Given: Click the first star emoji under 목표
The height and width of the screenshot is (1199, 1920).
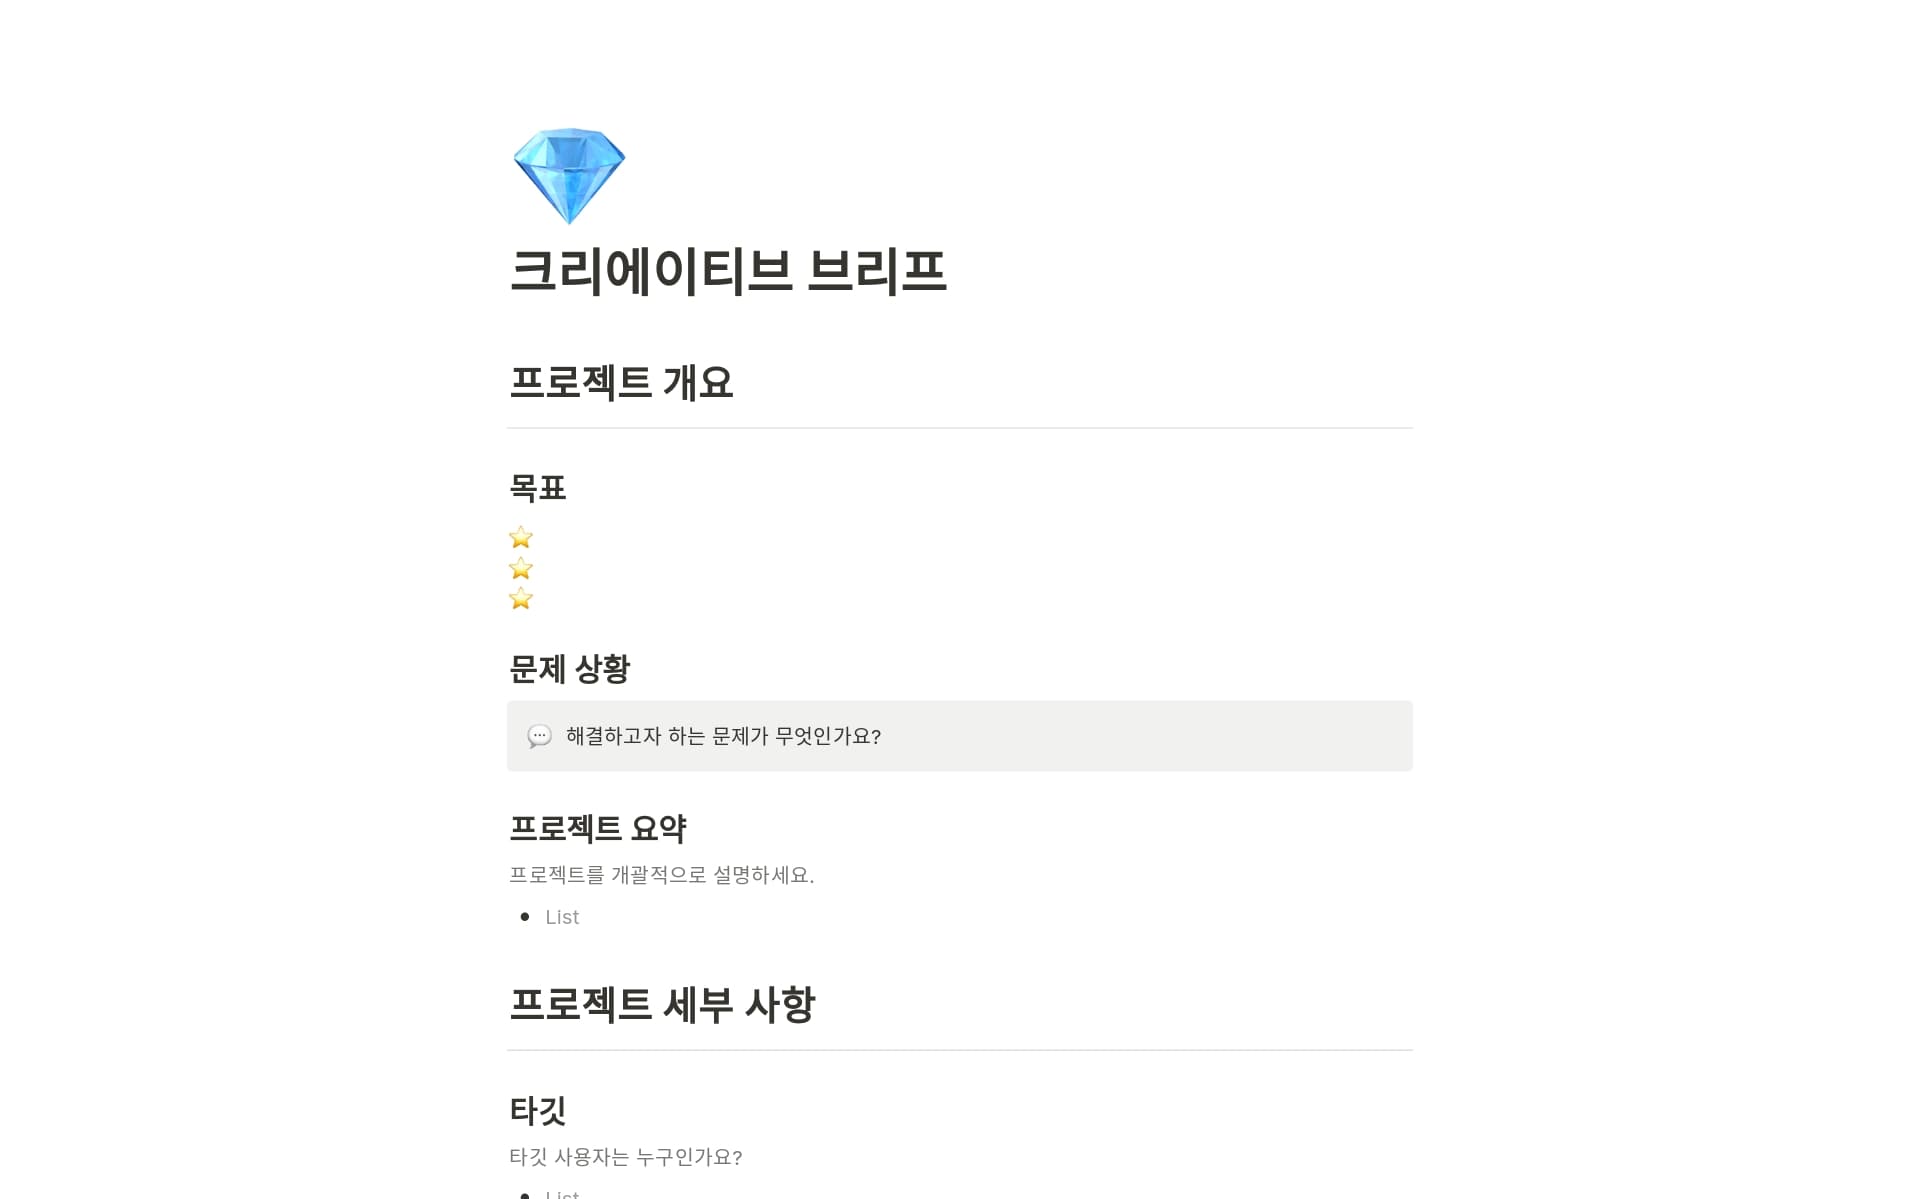Looking at the screenshot, I should click(521, 538).
